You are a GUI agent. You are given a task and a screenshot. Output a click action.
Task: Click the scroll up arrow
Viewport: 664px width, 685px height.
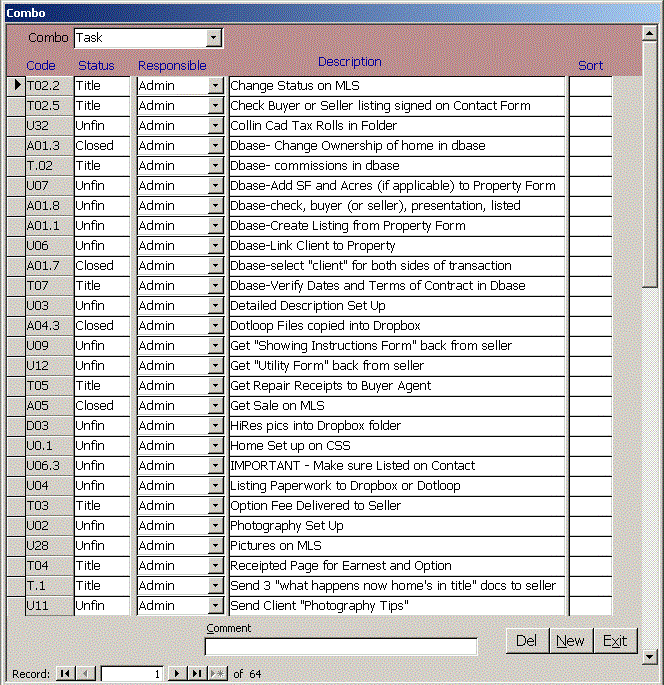(x=650, y=33)
